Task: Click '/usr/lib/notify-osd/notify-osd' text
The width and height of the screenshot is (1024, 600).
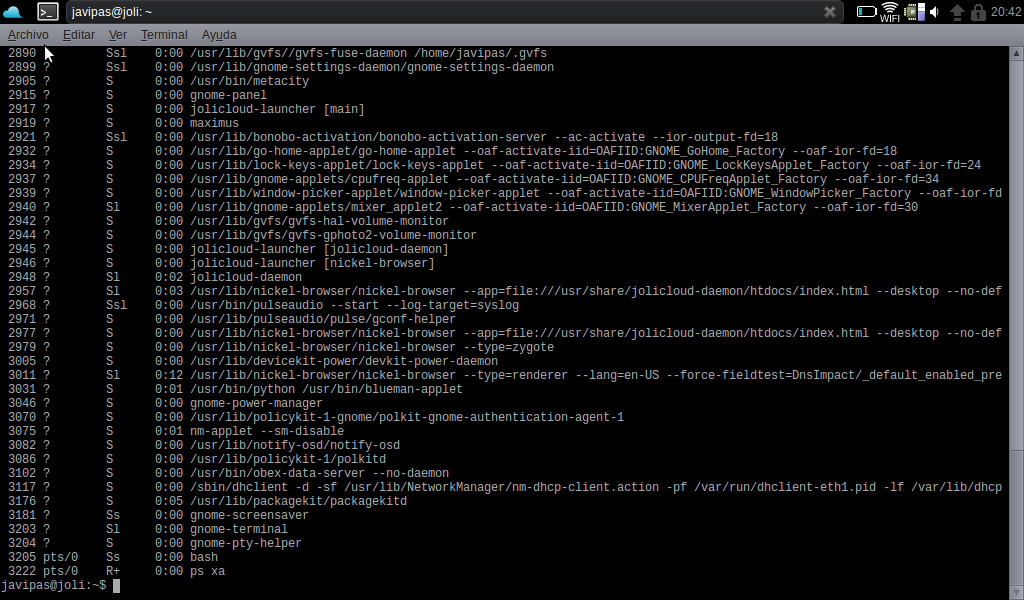Action: pyautogui.click(x=295, y=445)
